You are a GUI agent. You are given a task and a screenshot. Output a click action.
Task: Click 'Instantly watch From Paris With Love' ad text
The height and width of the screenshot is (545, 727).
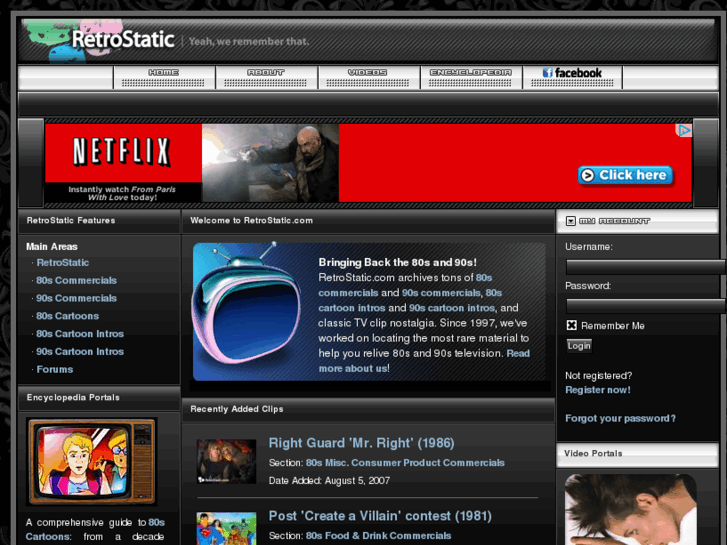[x=122, y=193]
